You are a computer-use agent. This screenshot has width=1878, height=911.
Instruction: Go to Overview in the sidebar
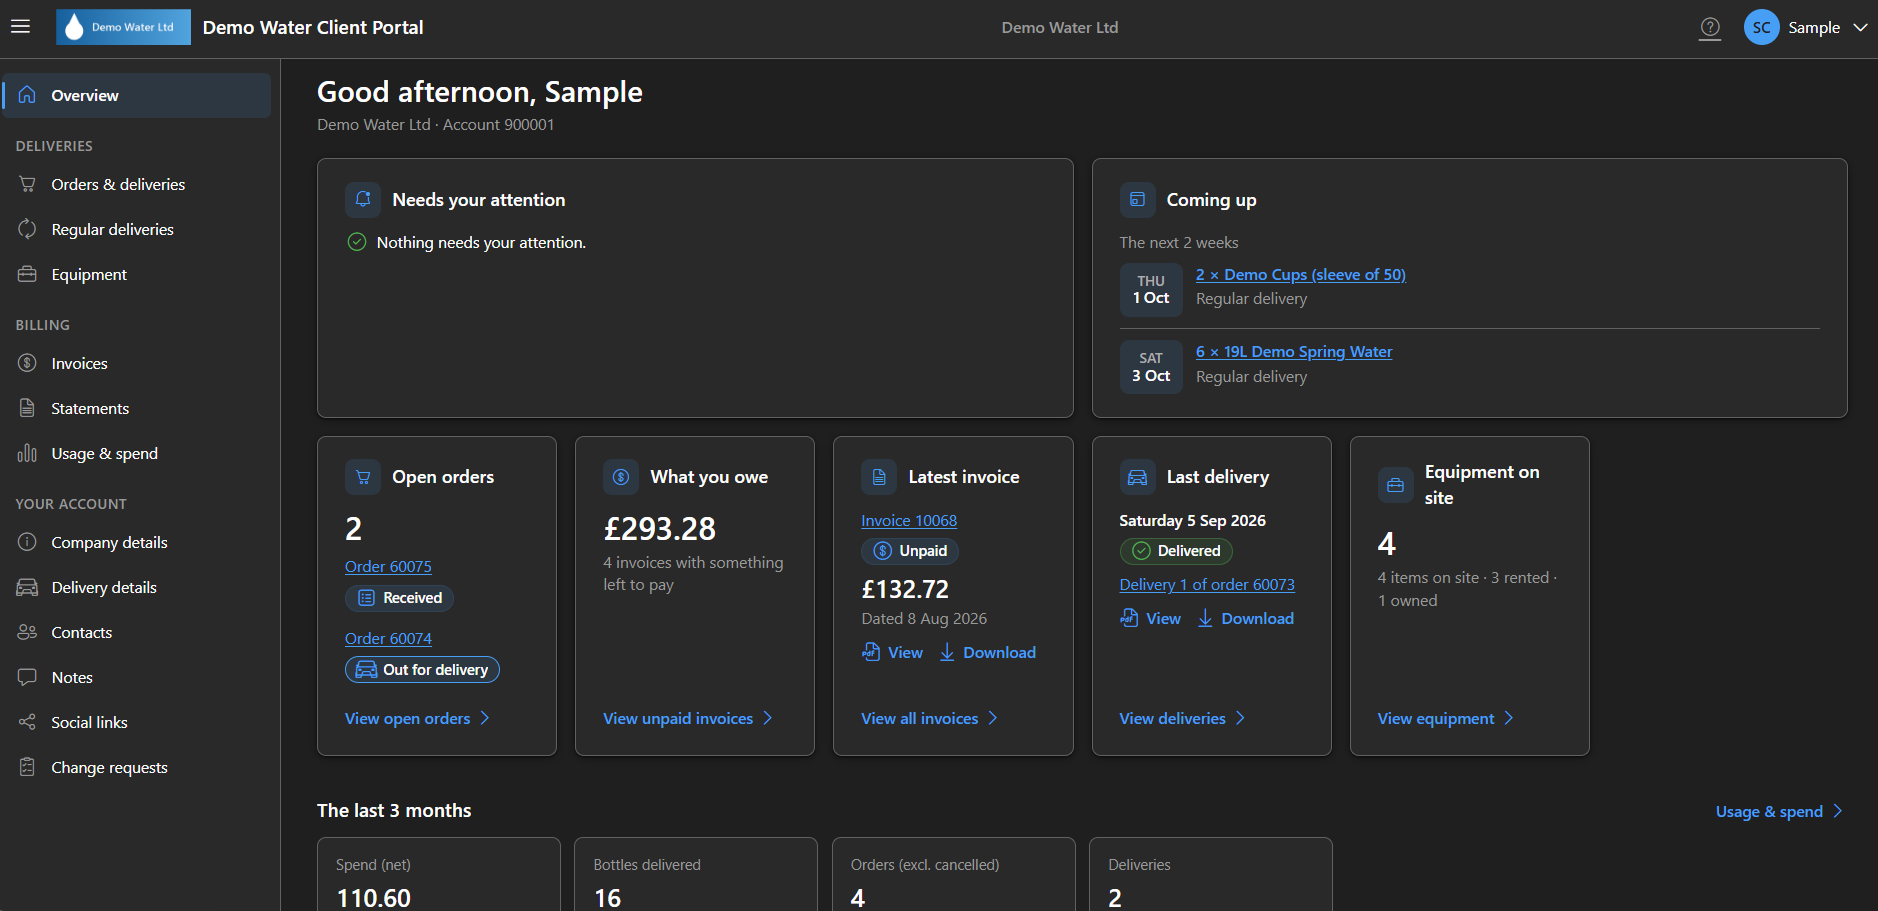pyautogui.click(x=137, y=95)
